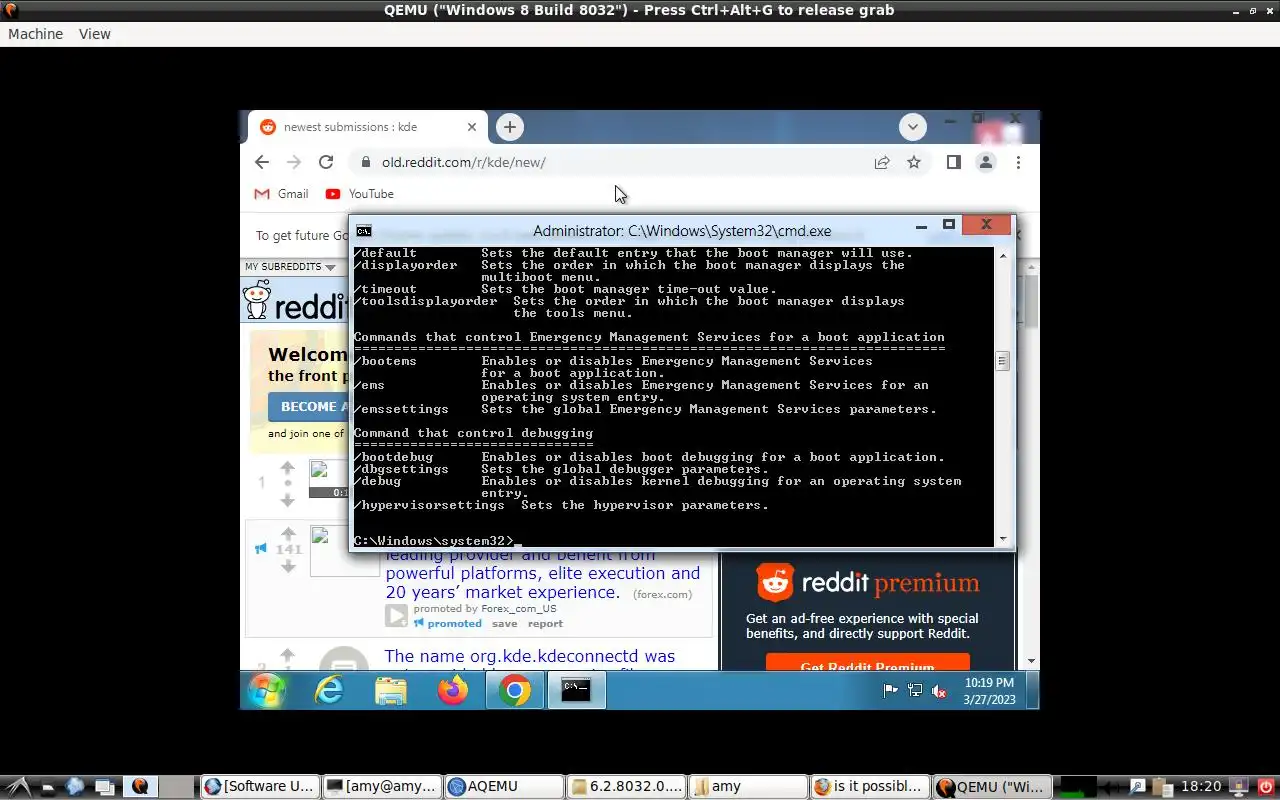Switch to the AQEMU host task

(x=504, y=786)
